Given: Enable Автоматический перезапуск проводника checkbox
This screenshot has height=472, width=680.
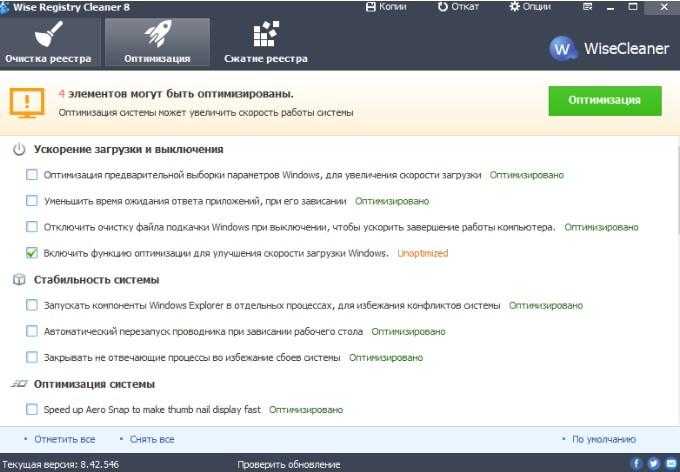Looking at the screenshot, I should click(32, 331).
